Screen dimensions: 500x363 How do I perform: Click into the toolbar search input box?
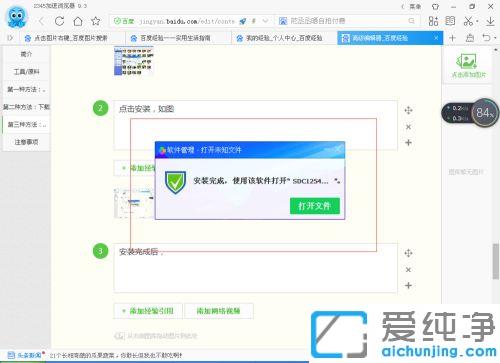347,21
